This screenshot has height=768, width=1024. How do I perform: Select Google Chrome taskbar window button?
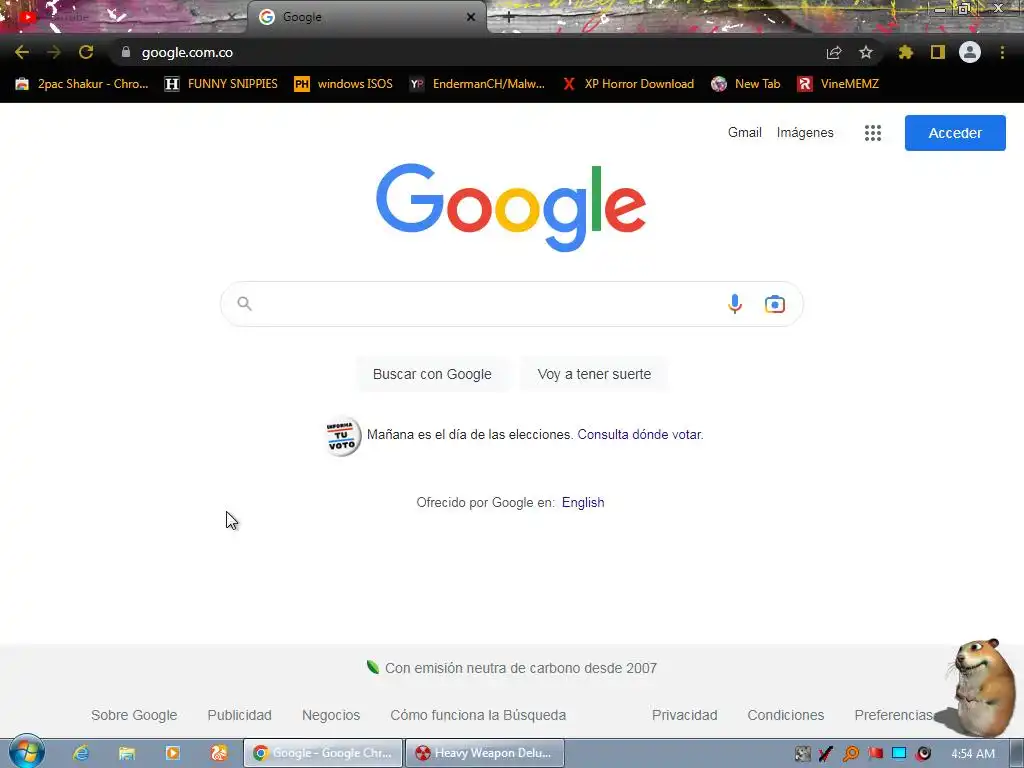pyautogui.click(x=323, y=753)
